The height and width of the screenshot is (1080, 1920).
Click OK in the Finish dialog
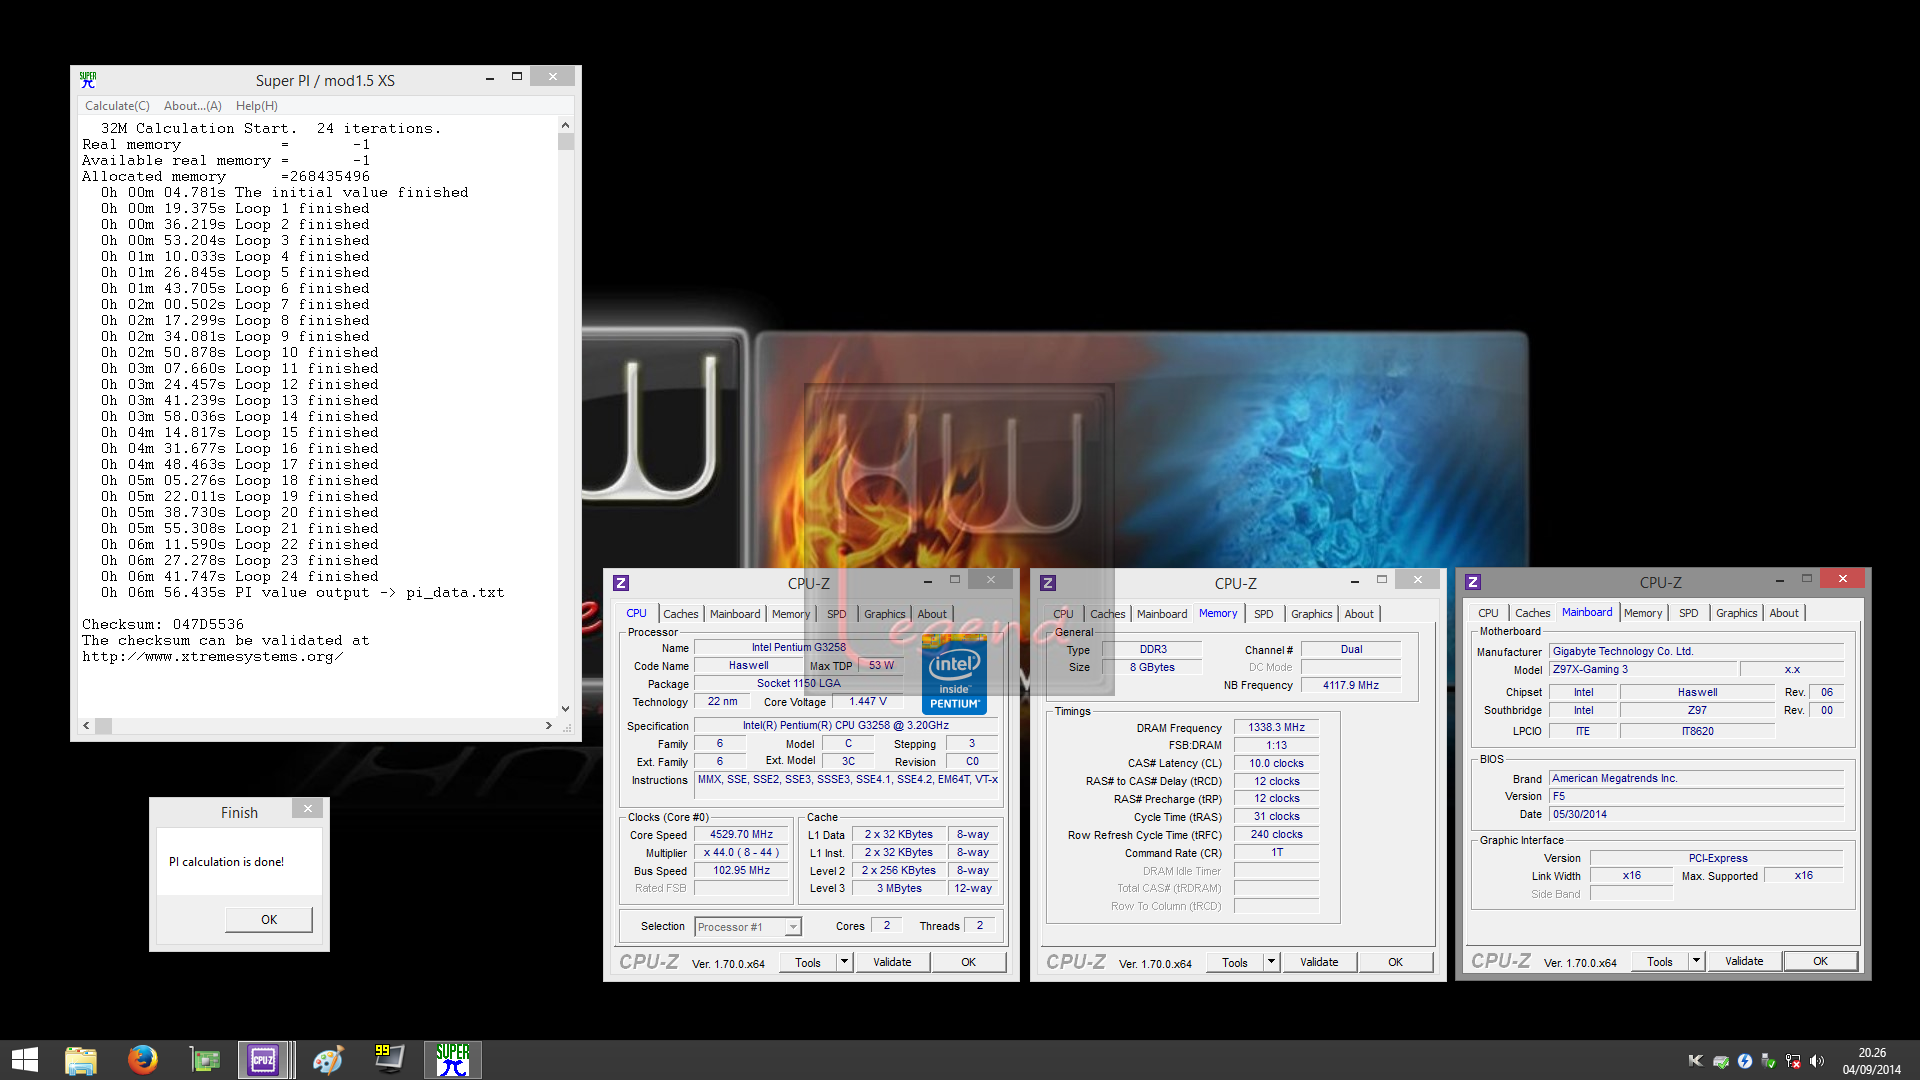click(269, 919)
